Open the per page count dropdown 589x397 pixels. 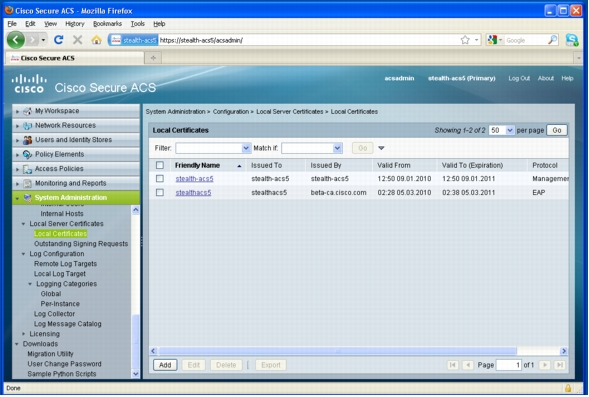501,130
